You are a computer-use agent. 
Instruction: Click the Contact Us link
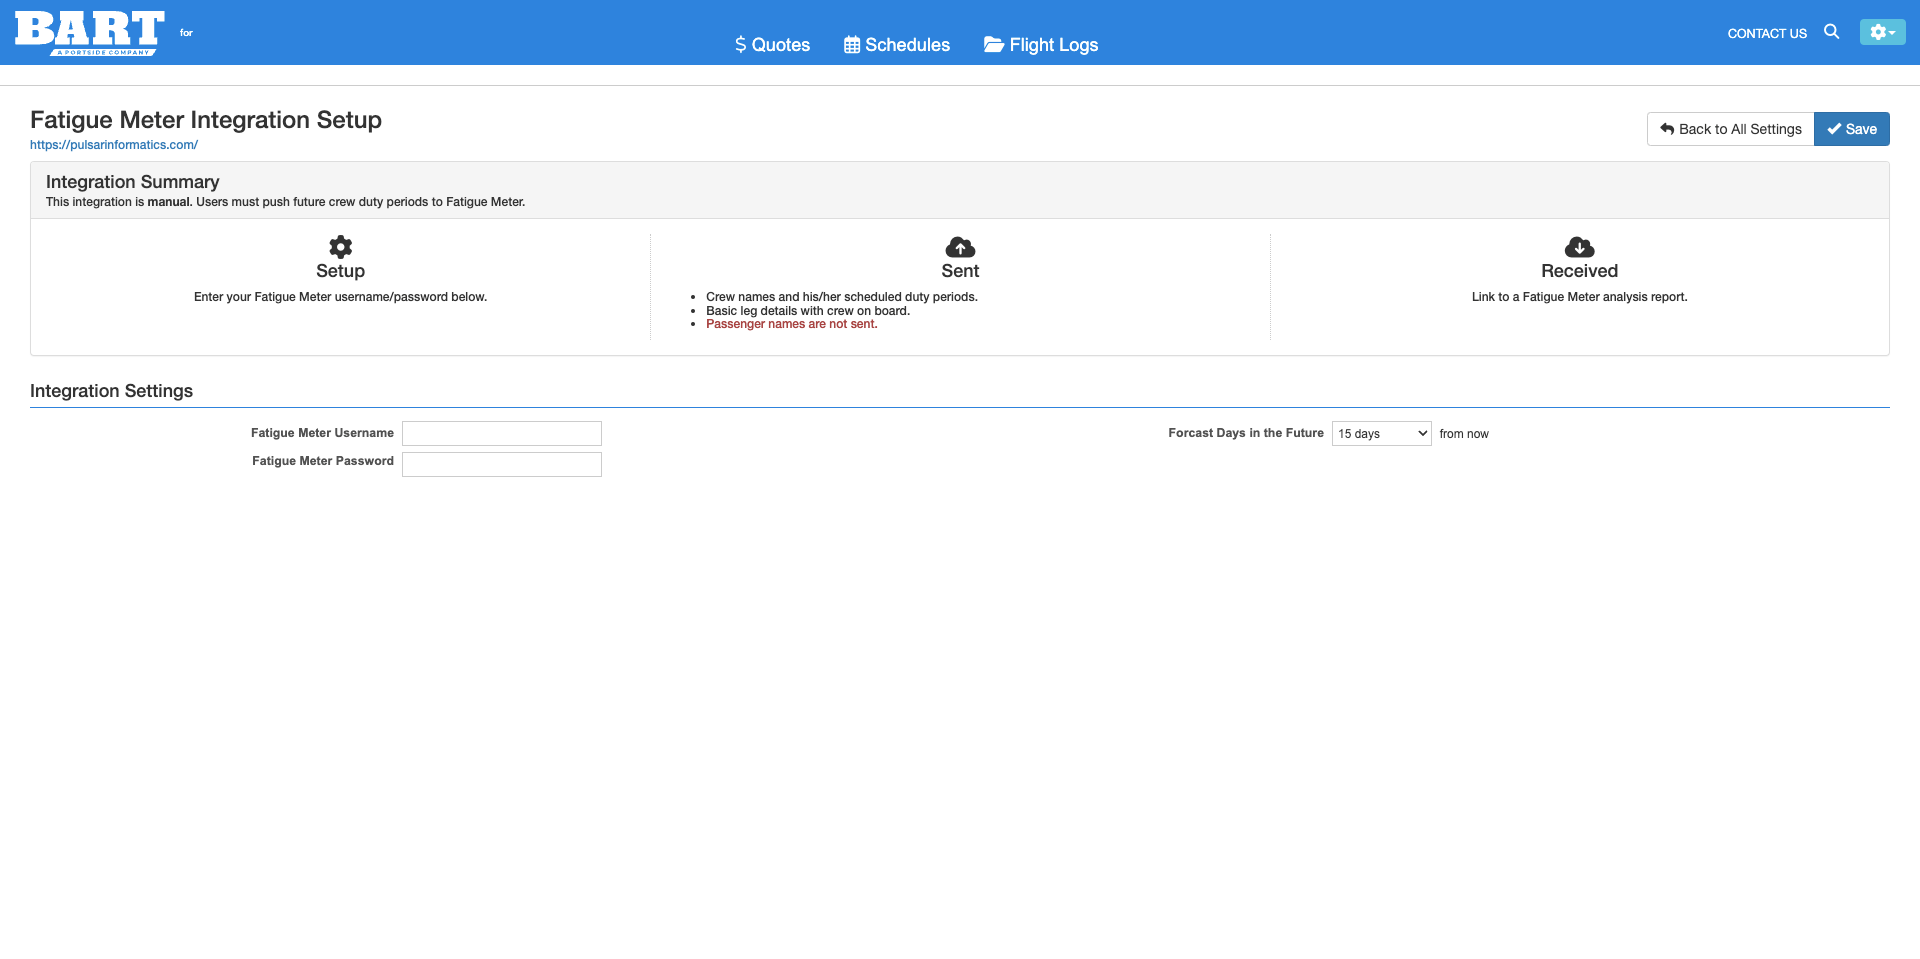1767,33
